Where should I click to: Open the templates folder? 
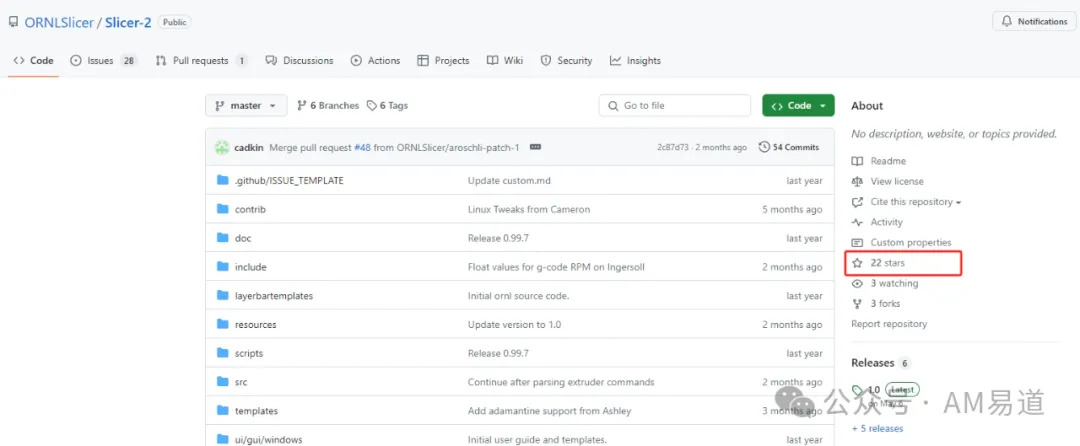coord(256,411)
